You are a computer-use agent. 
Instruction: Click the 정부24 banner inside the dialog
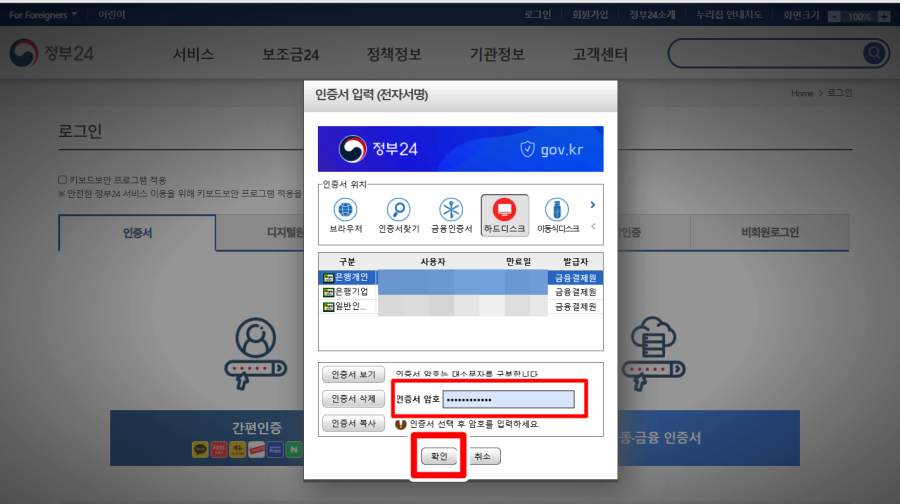point(460,149)
